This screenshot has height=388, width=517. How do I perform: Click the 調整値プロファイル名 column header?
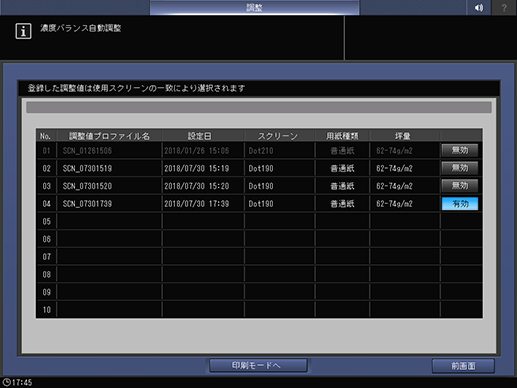click(x=109, y=136)
